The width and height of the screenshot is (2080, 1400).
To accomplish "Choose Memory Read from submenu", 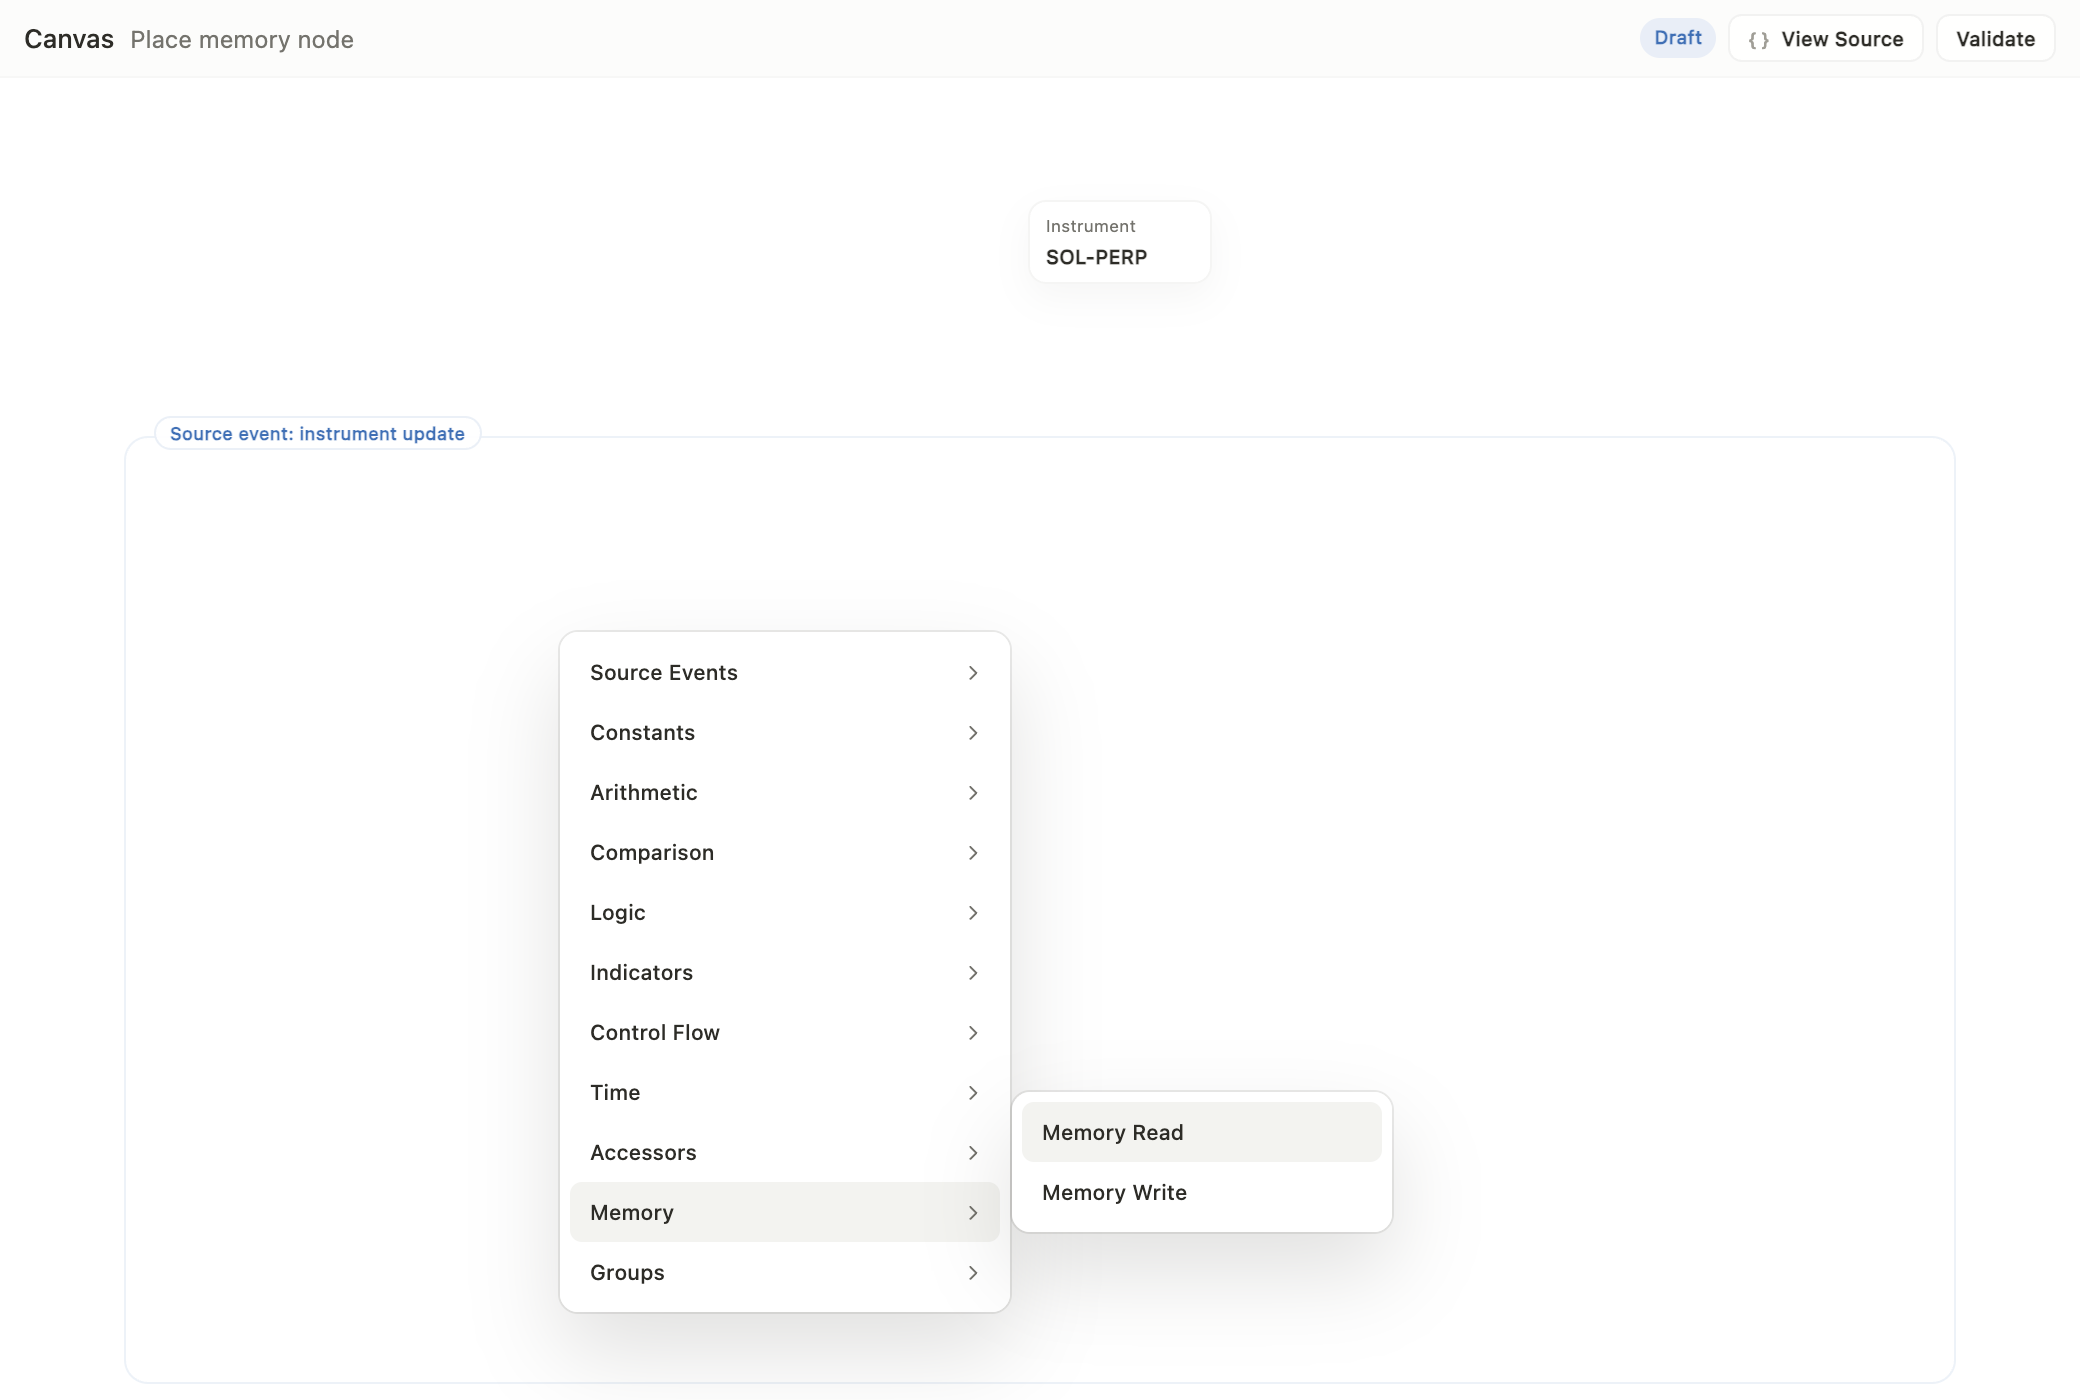I will click(1201, 1132).
